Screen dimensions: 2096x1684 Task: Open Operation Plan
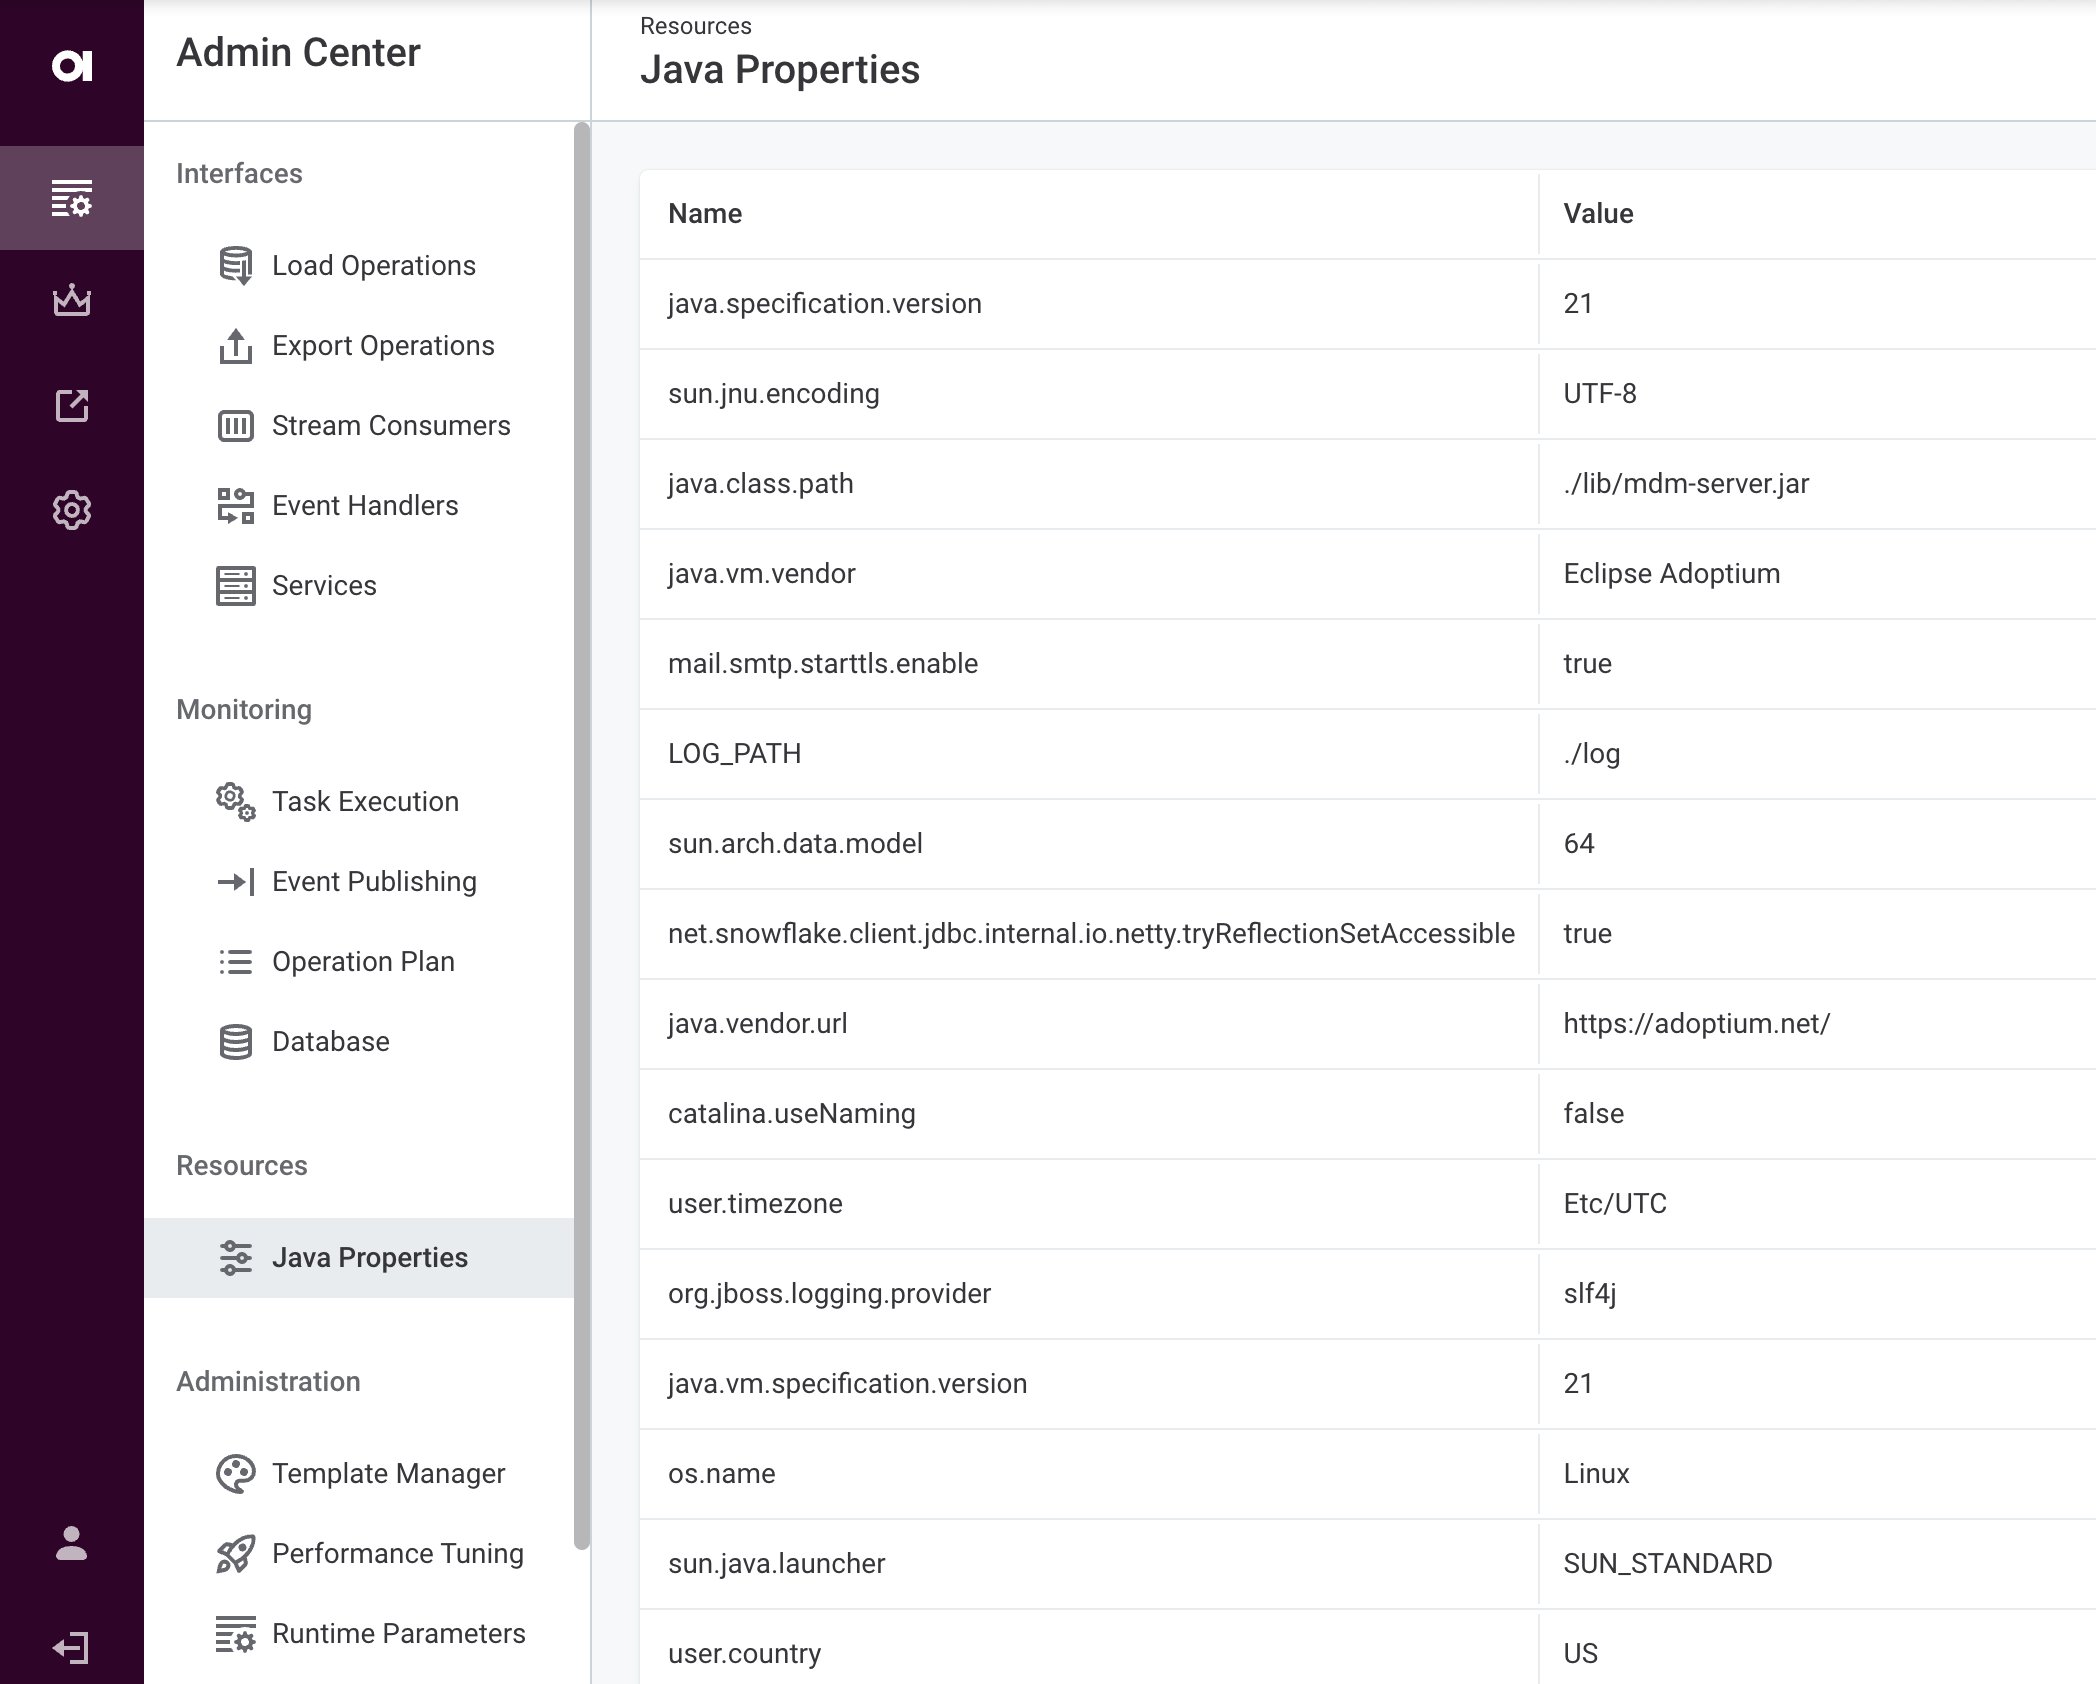362,962
